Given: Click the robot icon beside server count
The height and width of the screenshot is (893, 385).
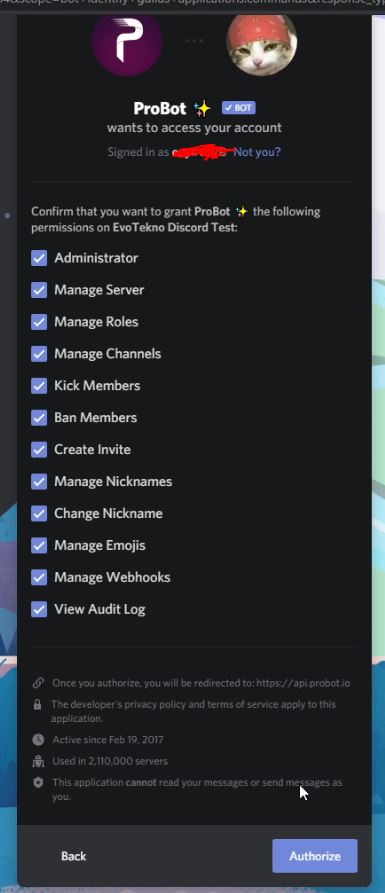Looking at the screenshot, I should click(x=38, y=761).
